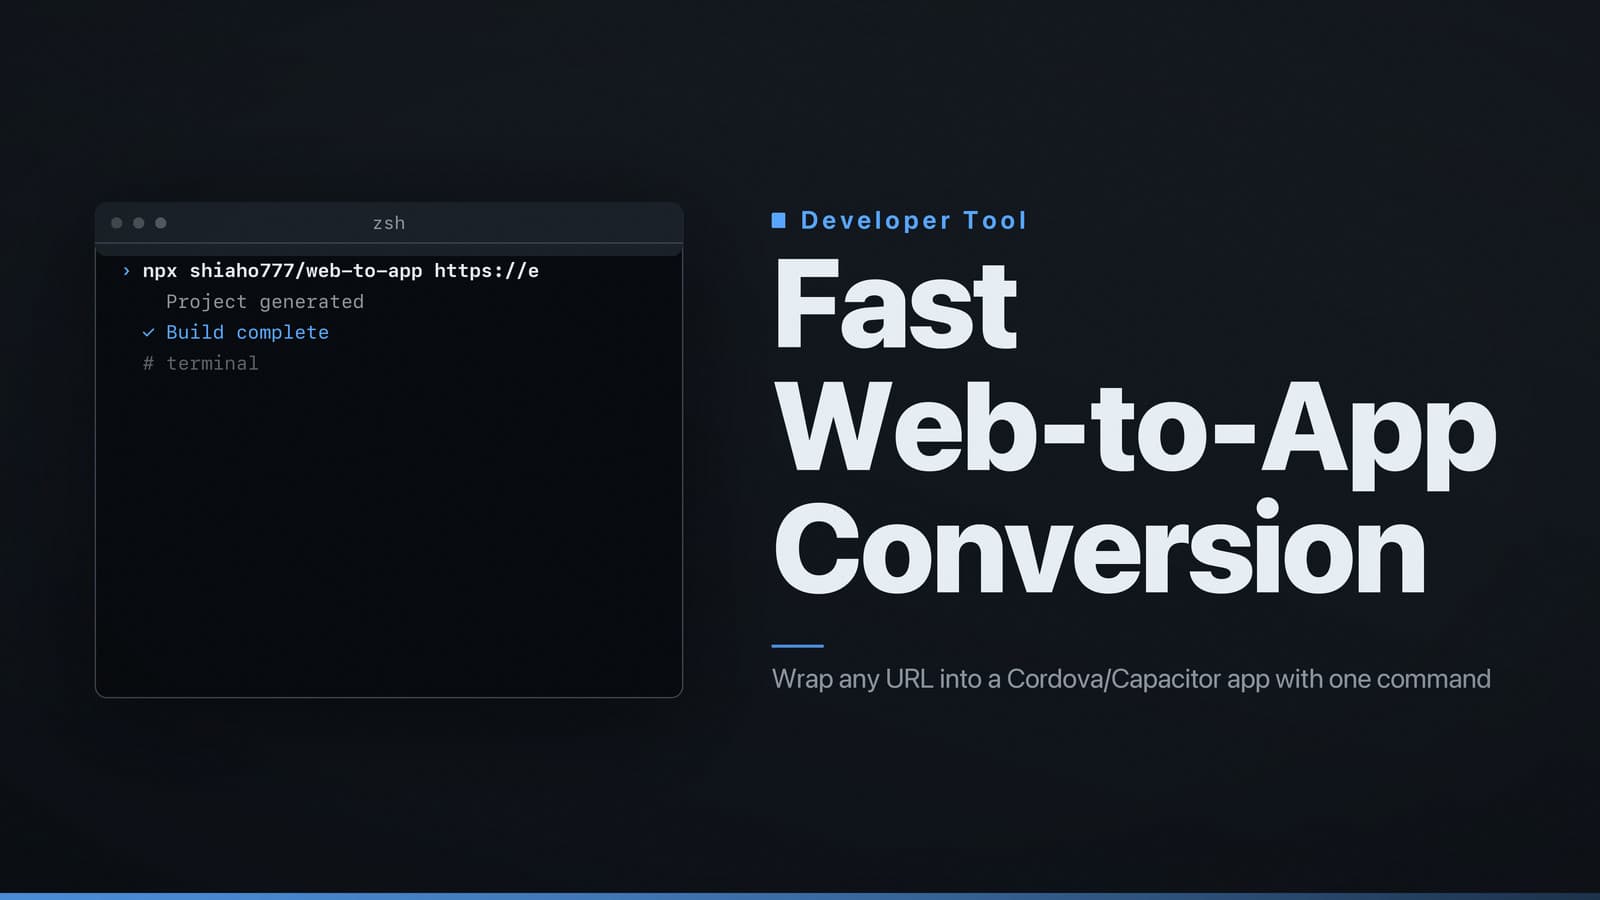Screen dimensions: 1600x900
Task: Click the blue square before Developer Tool
Action: [779, 220]
